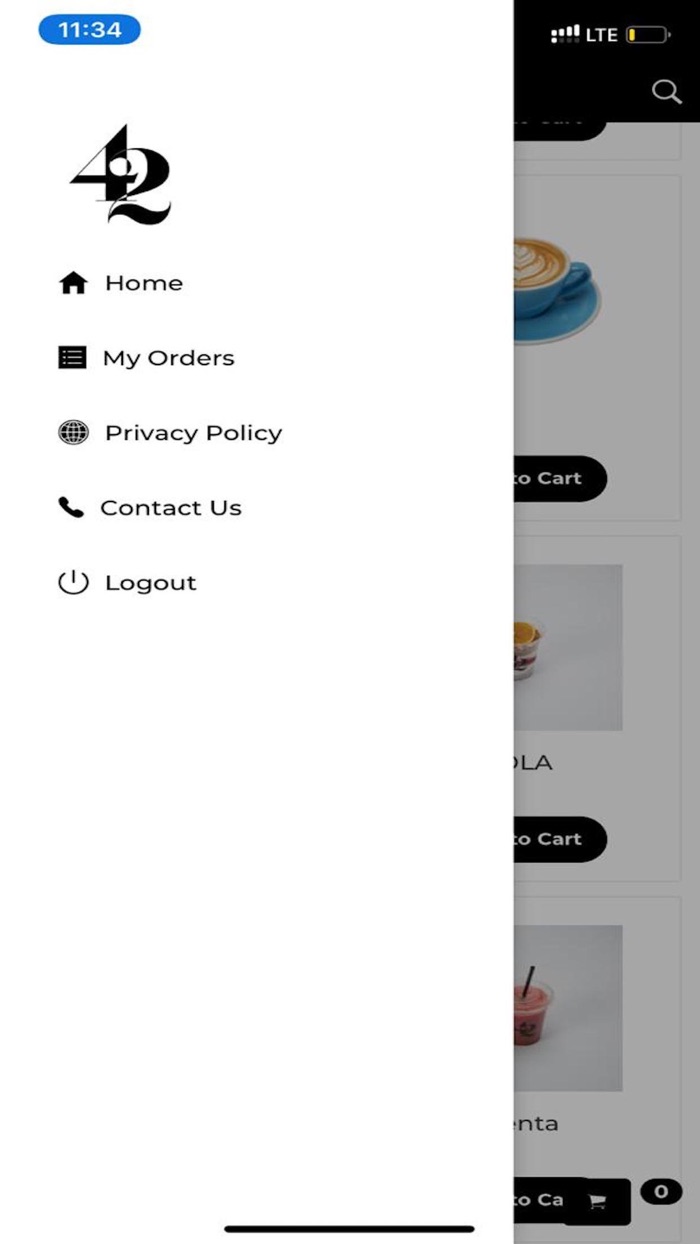The image size is (700, 1244).
Task: Click the power icon beside Logout
Action: (x=73, y=582)
